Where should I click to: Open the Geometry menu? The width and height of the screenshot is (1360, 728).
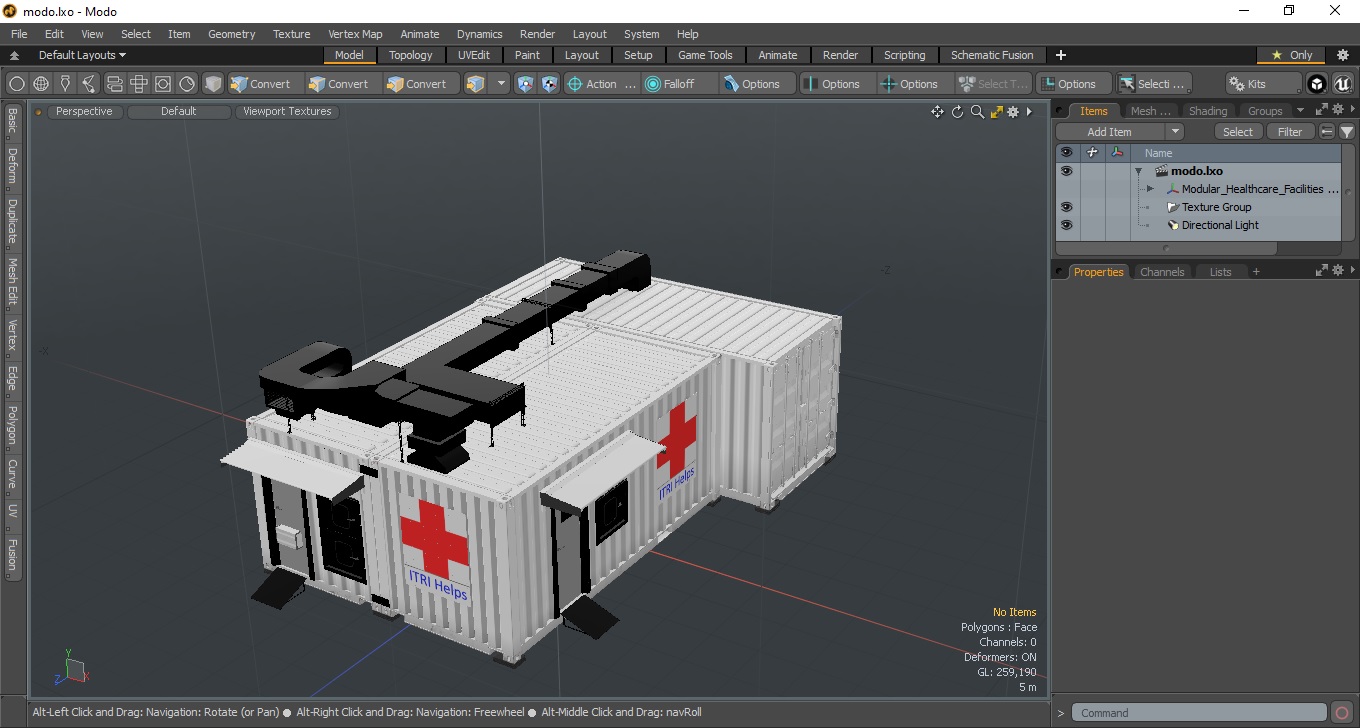[x=232, y=34]
